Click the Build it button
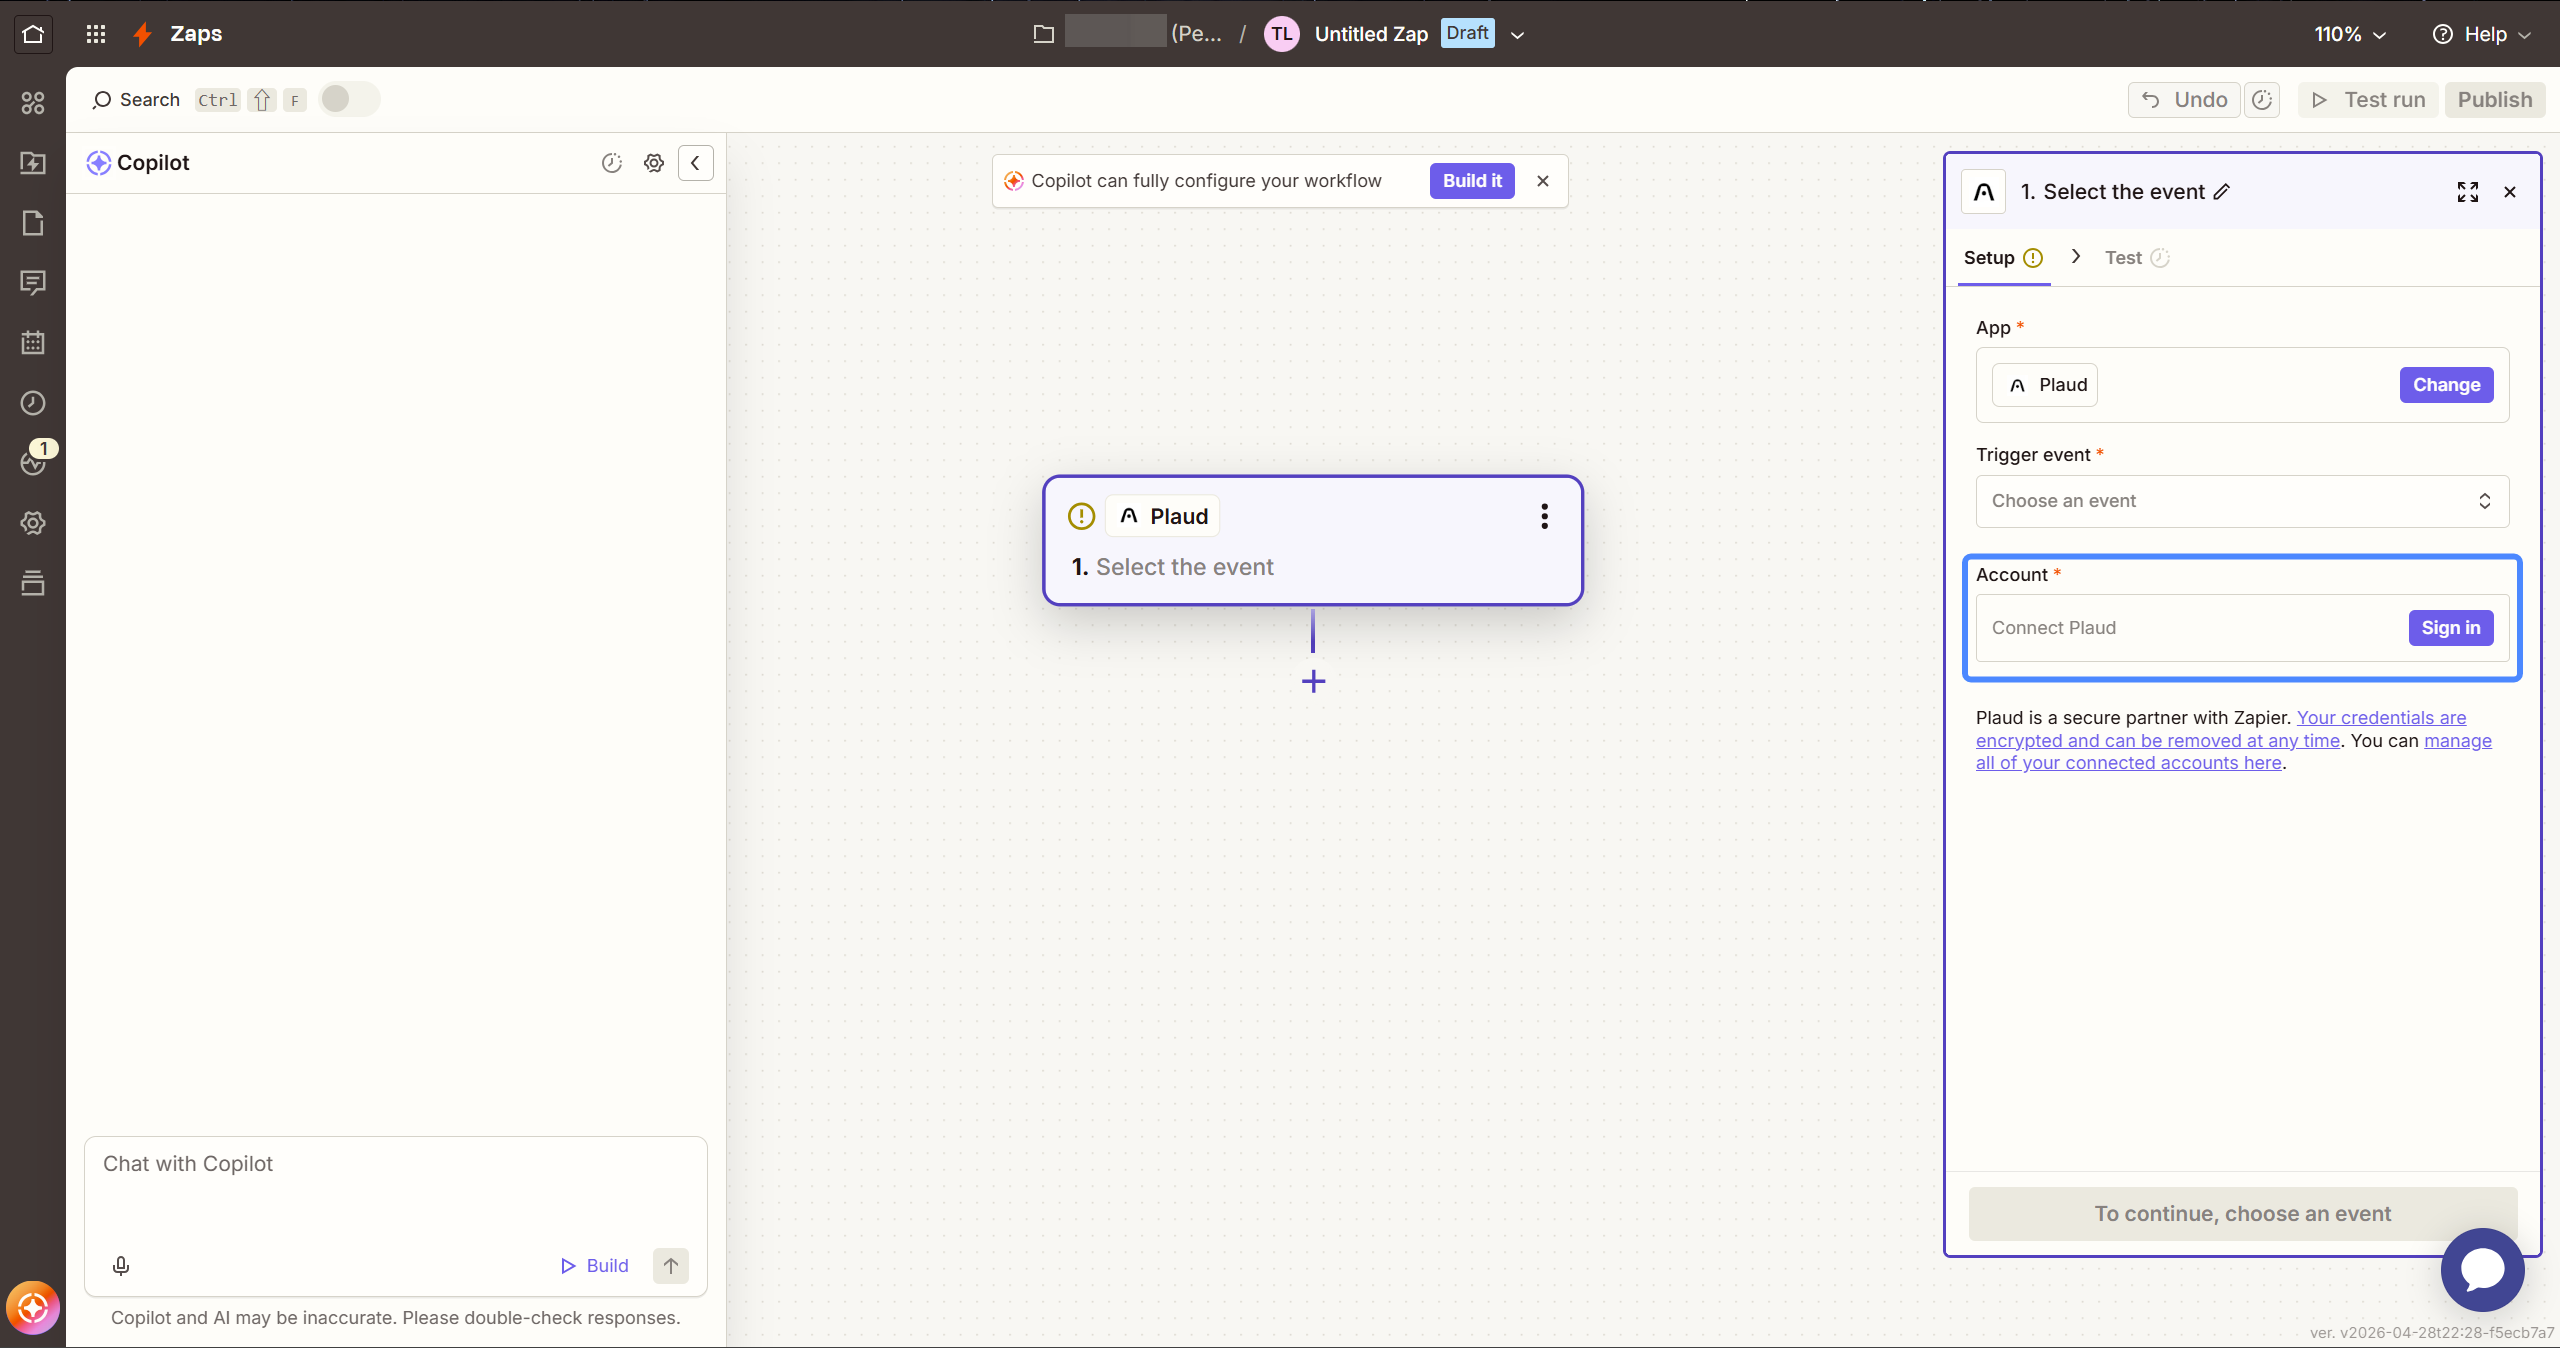The image size is (2560, 1348). point(1472,181)
